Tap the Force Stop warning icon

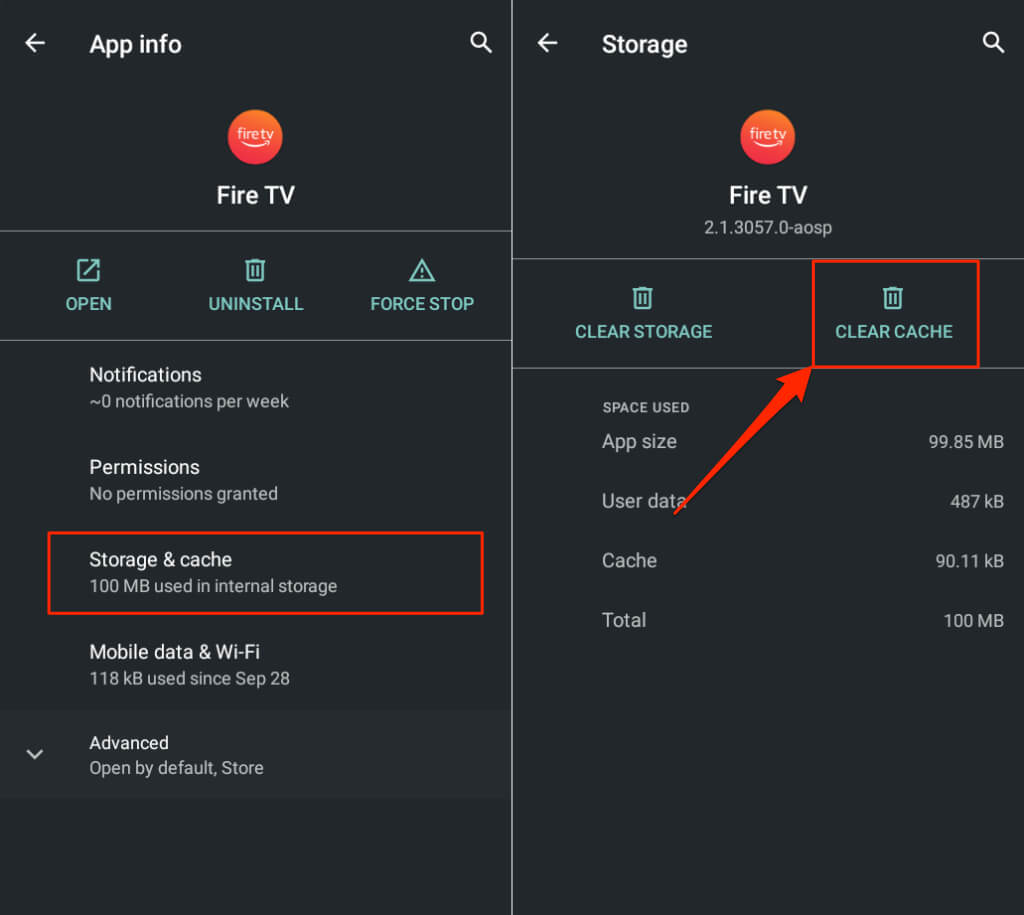click(x=421, y=270)
